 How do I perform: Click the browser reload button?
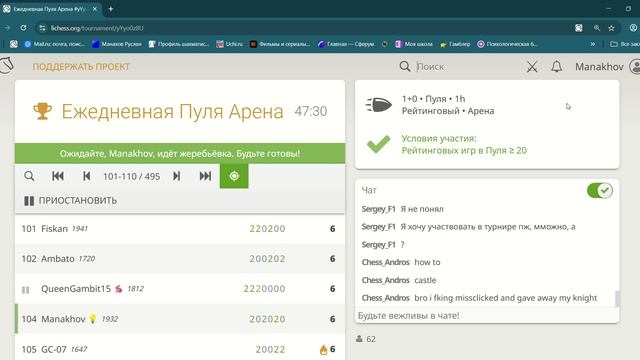[x=23, y=28]
